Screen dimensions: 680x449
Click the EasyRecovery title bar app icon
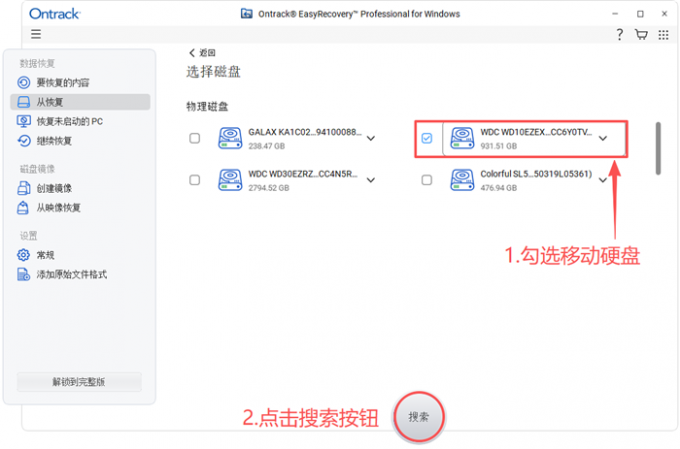[247, 14]
